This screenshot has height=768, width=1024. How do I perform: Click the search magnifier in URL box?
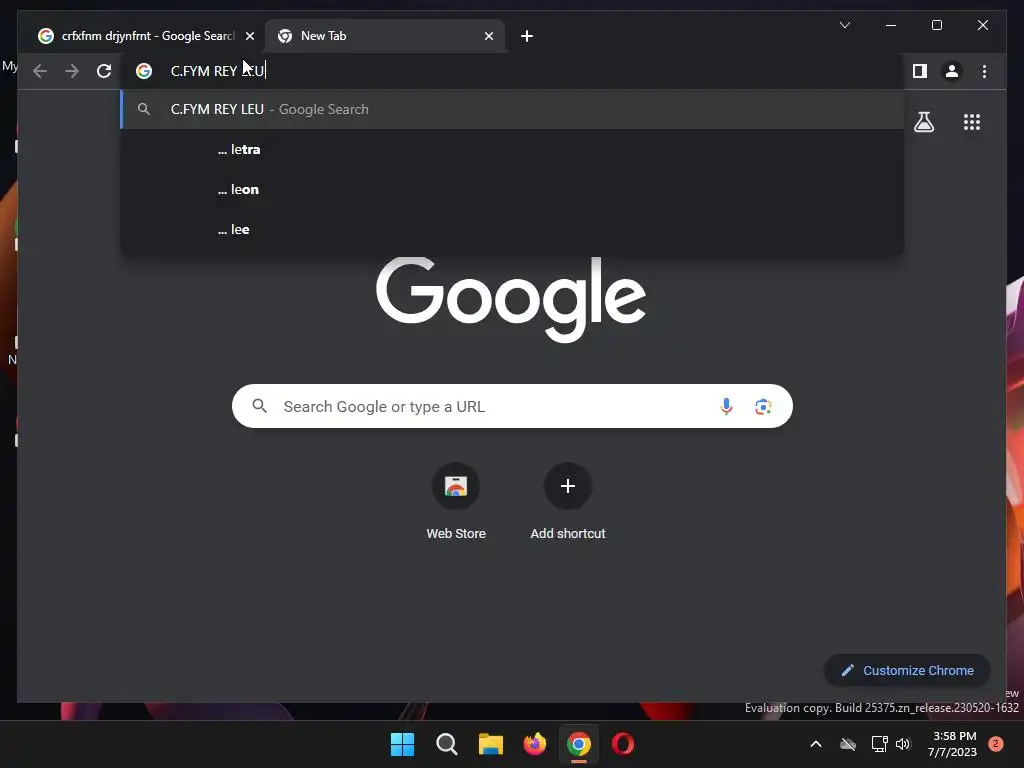[x=259, y=406]
